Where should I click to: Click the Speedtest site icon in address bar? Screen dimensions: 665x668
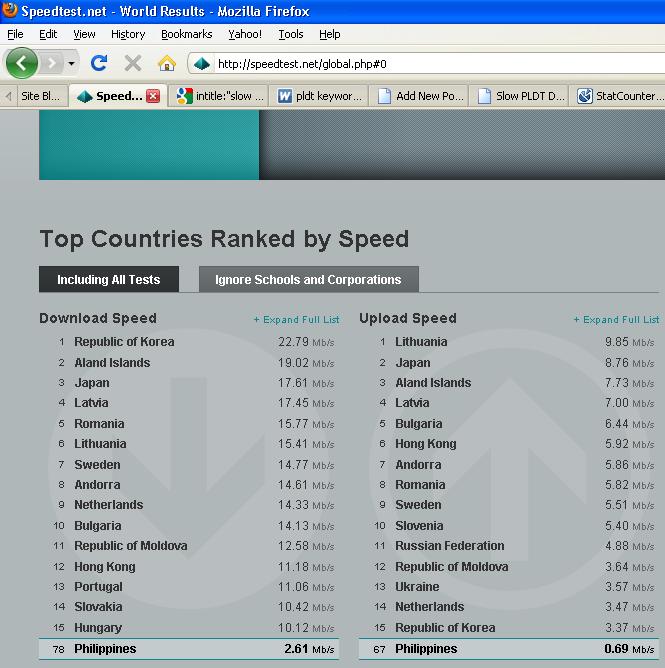click(x=202, y=64)
